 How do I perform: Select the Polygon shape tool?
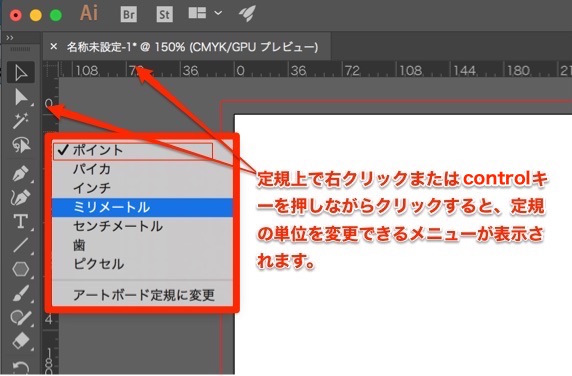[21, 270]
